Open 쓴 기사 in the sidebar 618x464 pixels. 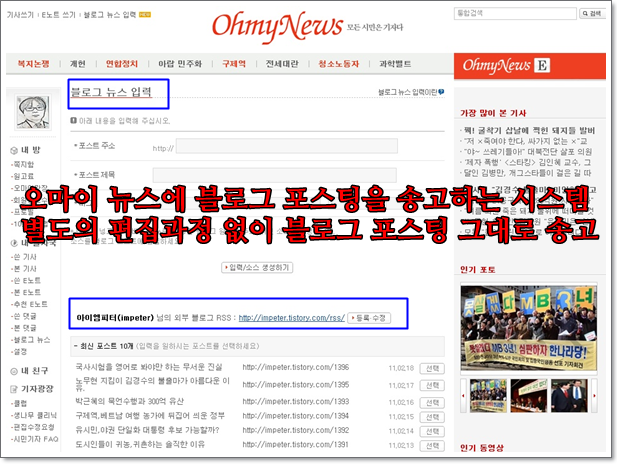click(25, 257)
